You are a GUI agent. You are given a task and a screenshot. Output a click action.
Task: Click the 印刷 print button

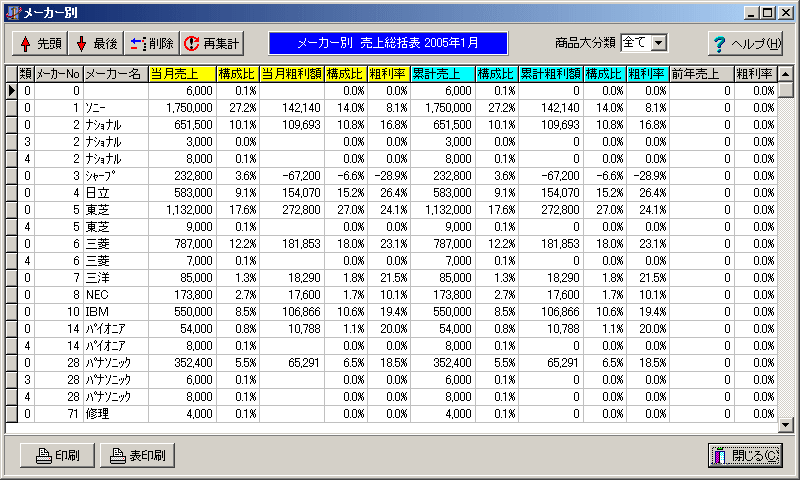coord(57,455)
